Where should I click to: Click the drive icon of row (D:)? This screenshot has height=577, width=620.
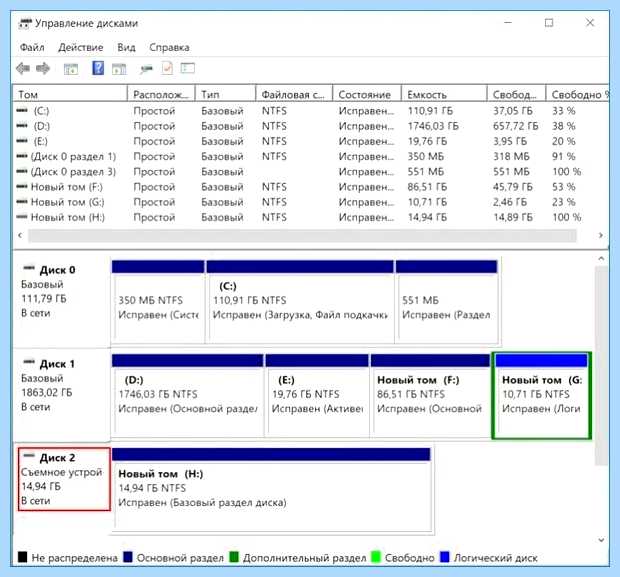pyautogui.click(x=22, y=126)
